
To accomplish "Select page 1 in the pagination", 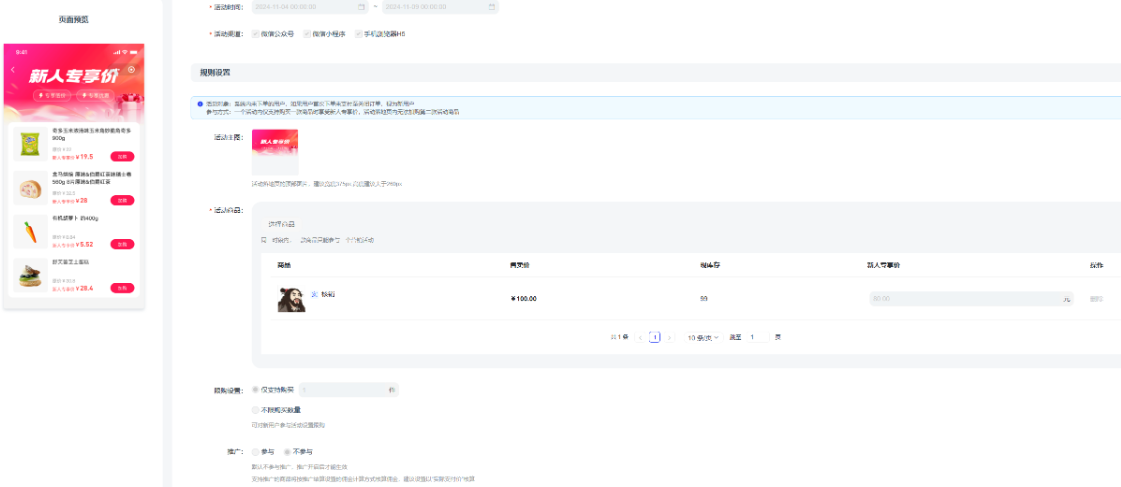I will pos(655,337).
